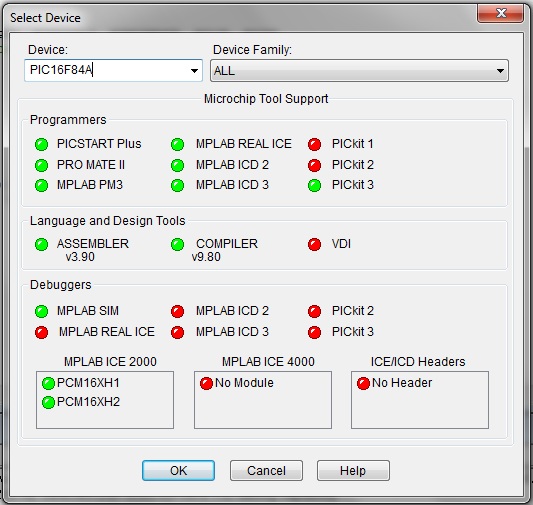The height and width of the screenshot is (505, 533).
Task: Click green indicator beside PCM16XH1
Action: pyautogui.click(x=48, y=383)
